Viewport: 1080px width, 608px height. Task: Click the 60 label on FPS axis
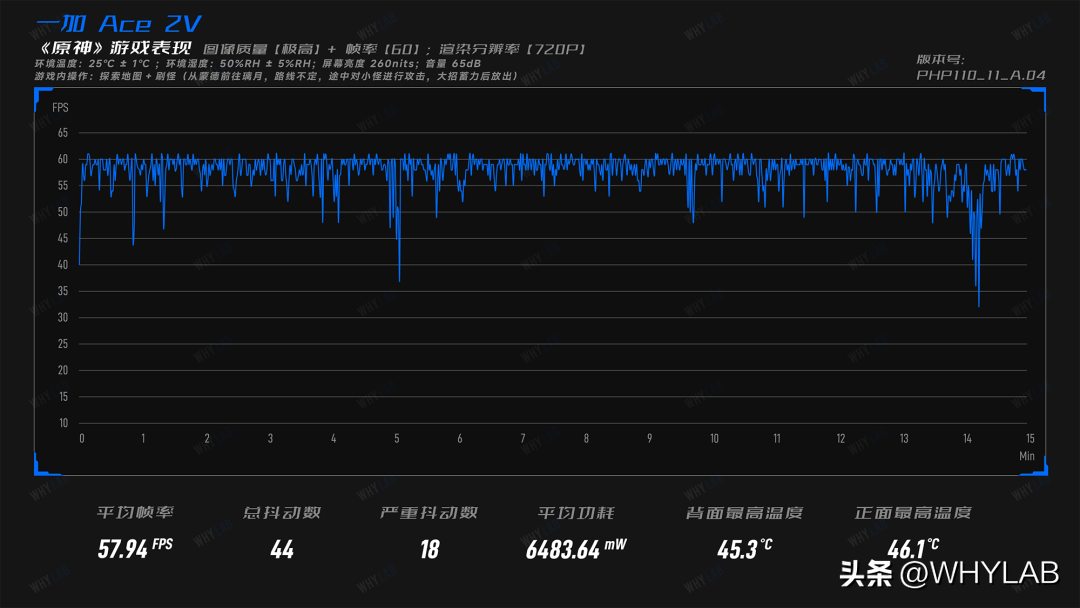pyautogui.click(x=63, y=159)
